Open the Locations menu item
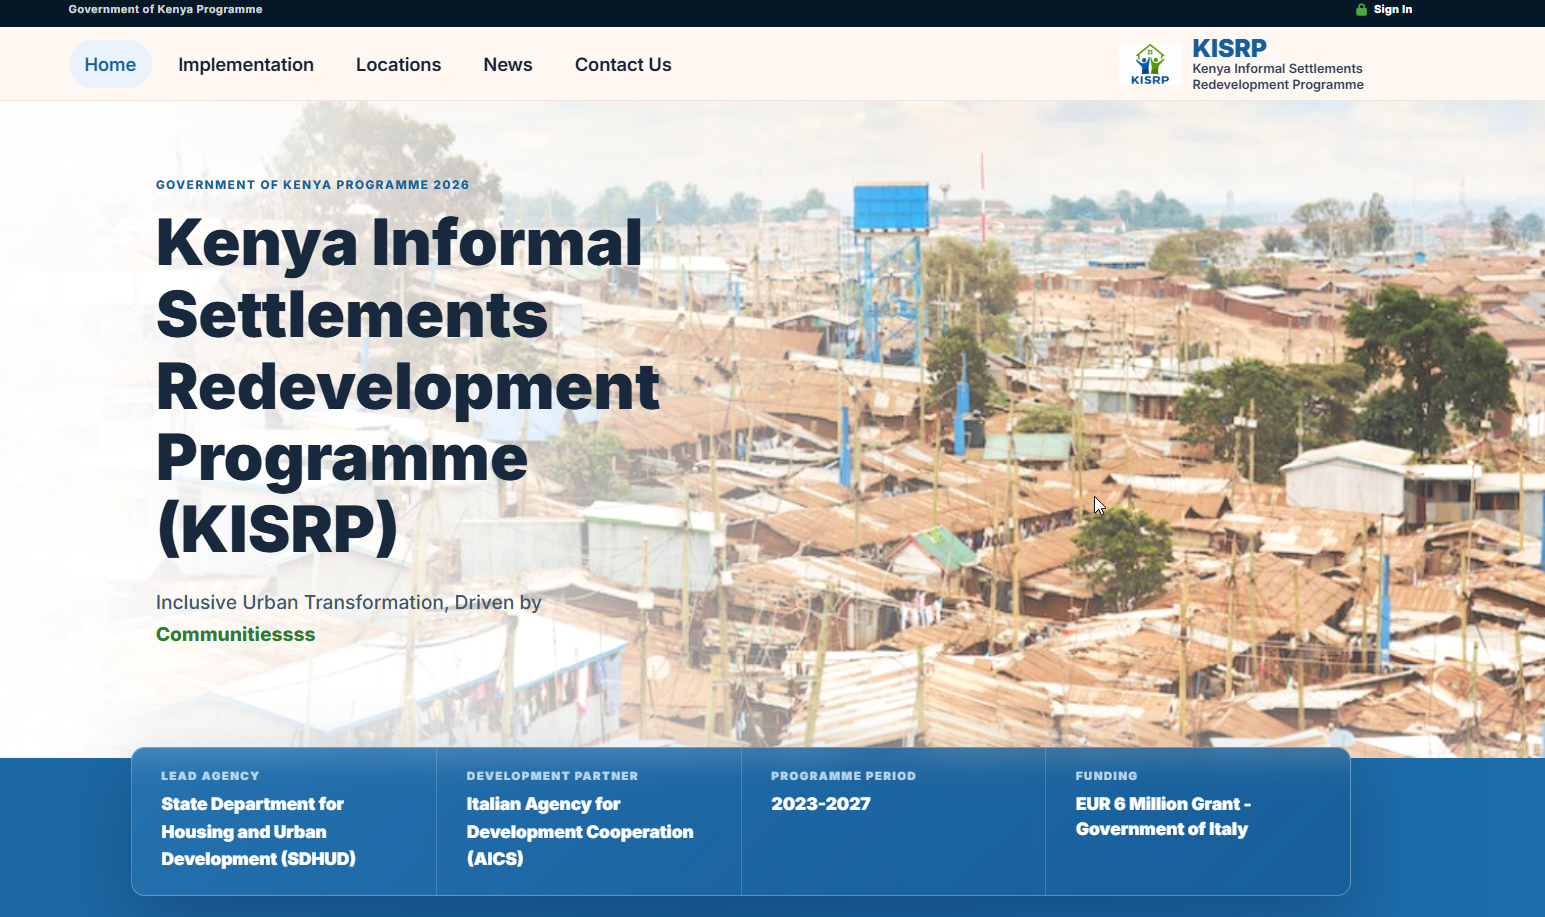 point(398,64)
